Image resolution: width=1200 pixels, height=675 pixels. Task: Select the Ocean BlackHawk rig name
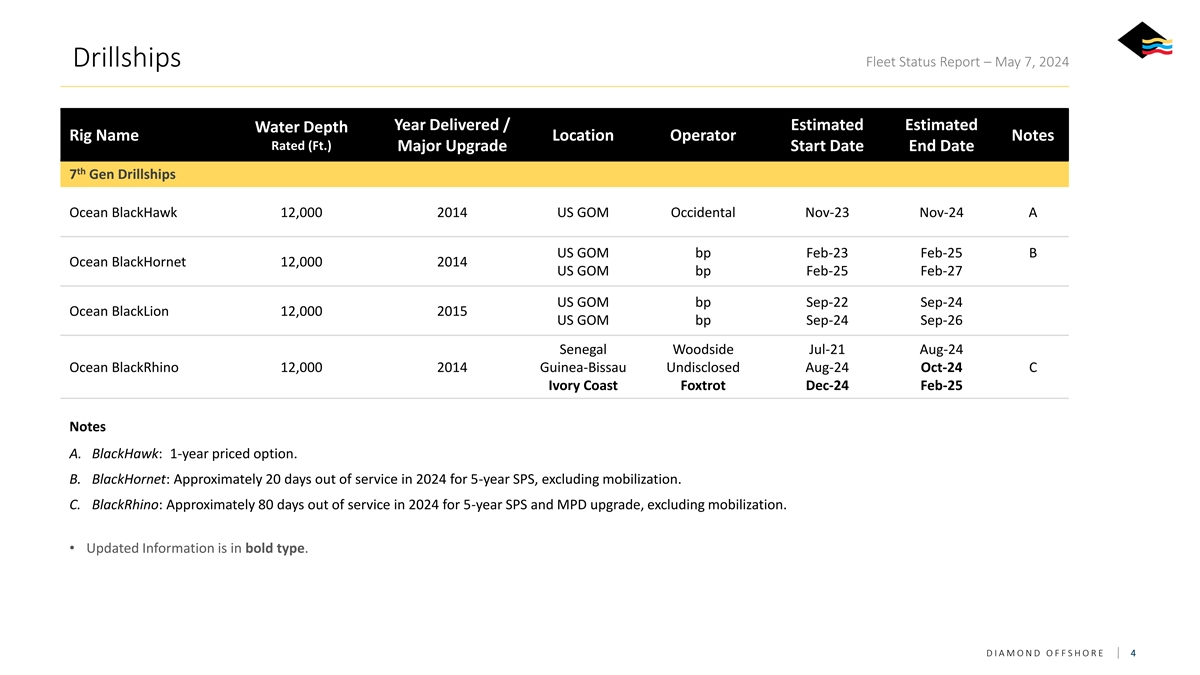(123, 212)
